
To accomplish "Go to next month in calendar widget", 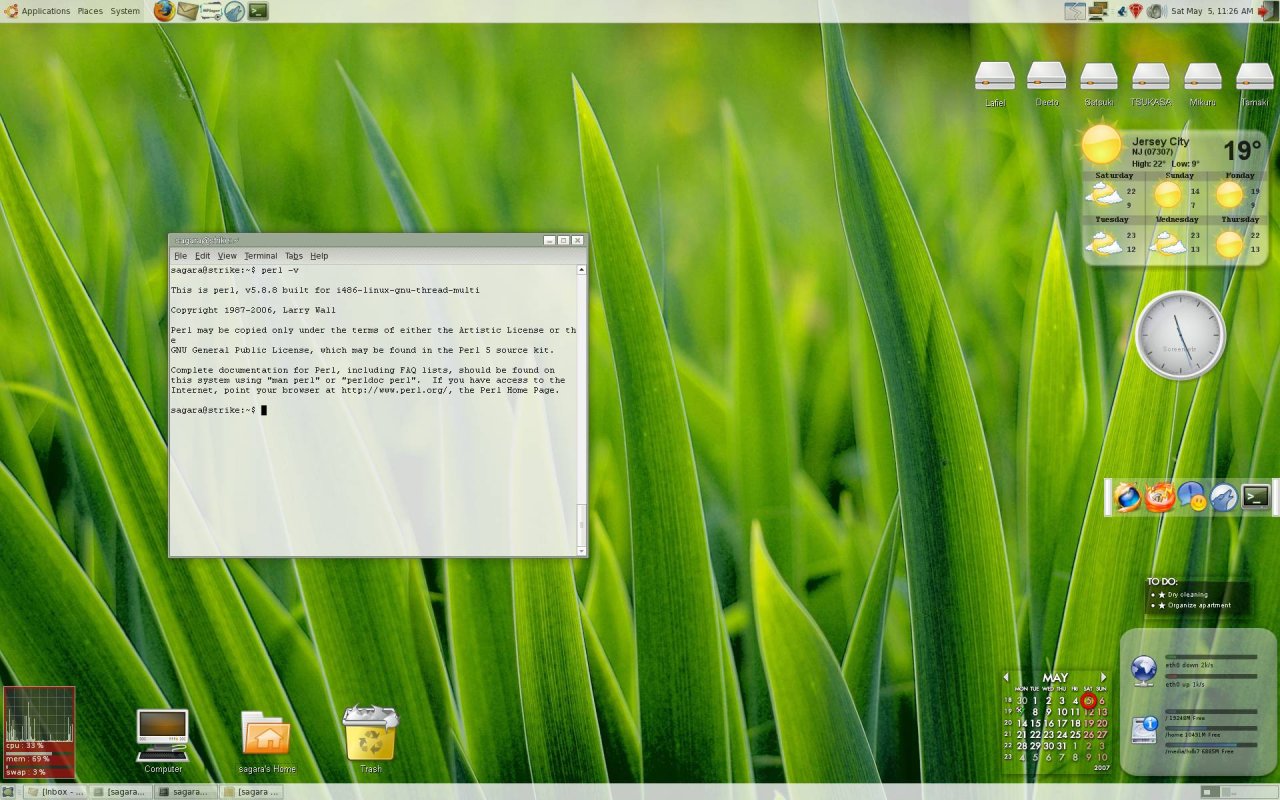I will pyautogui.click(x=1103, y=677).
